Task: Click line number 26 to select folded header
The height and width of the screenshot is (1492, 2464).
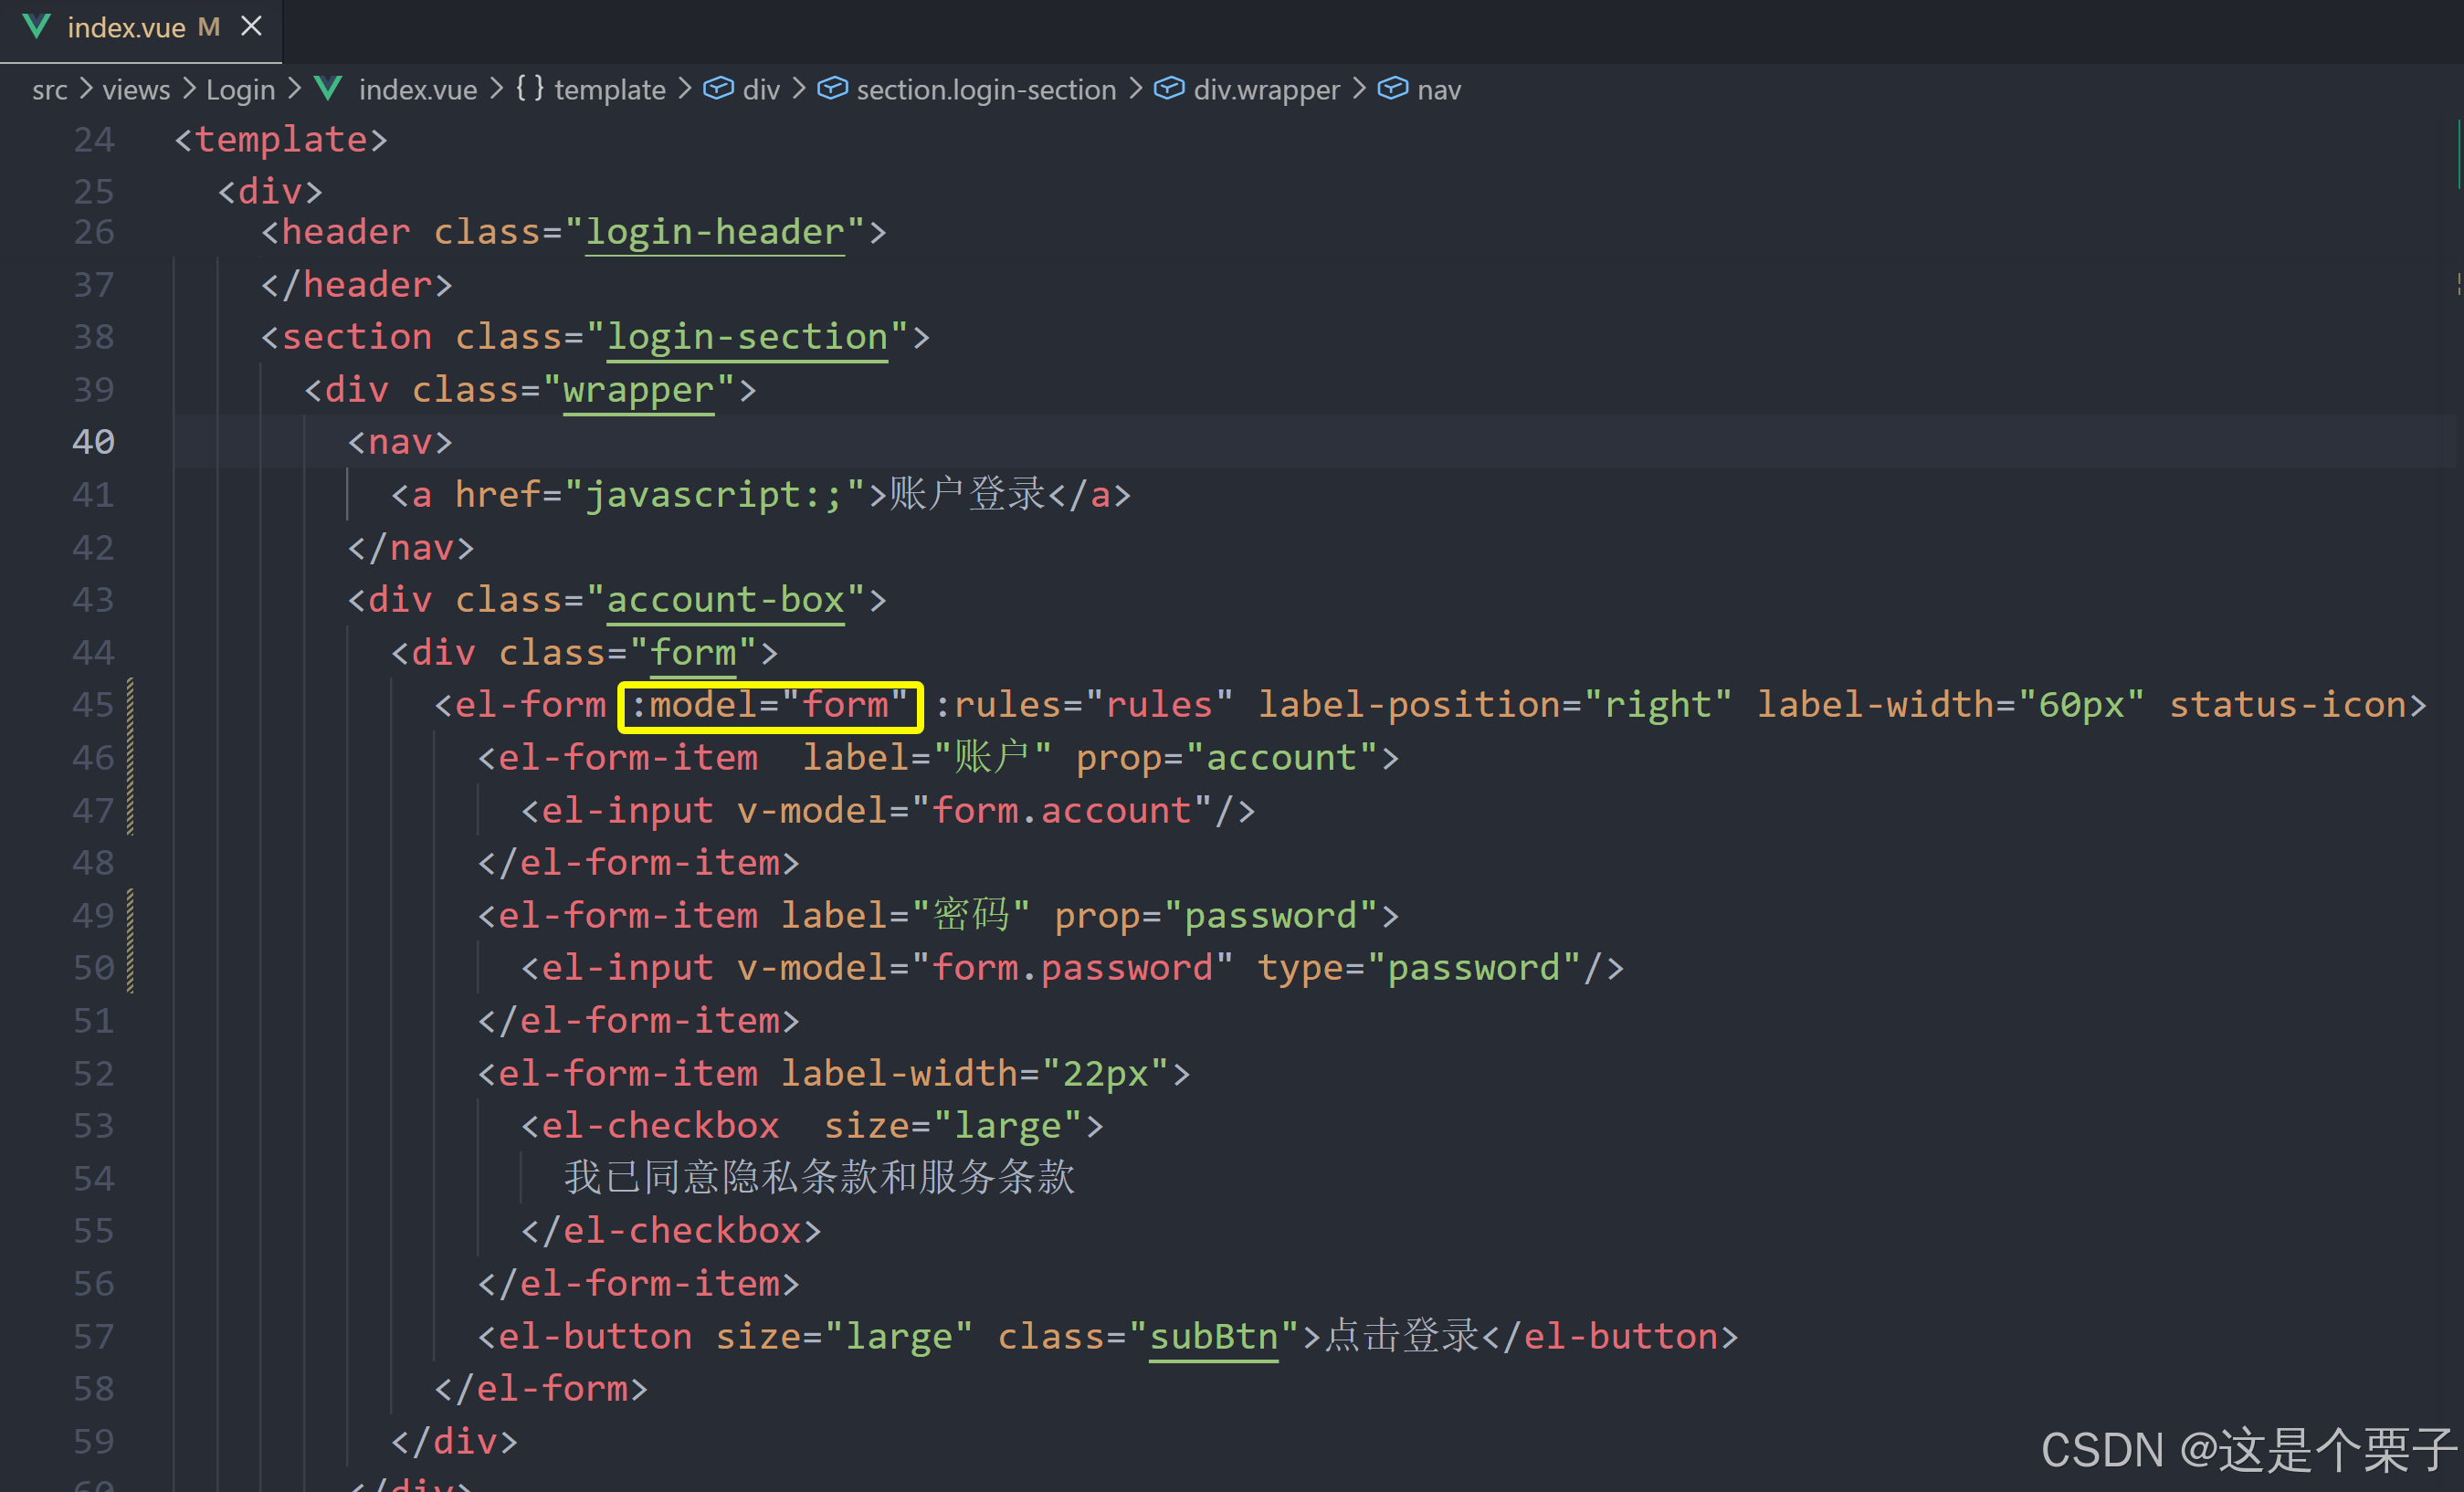Action: click(93, 233)
